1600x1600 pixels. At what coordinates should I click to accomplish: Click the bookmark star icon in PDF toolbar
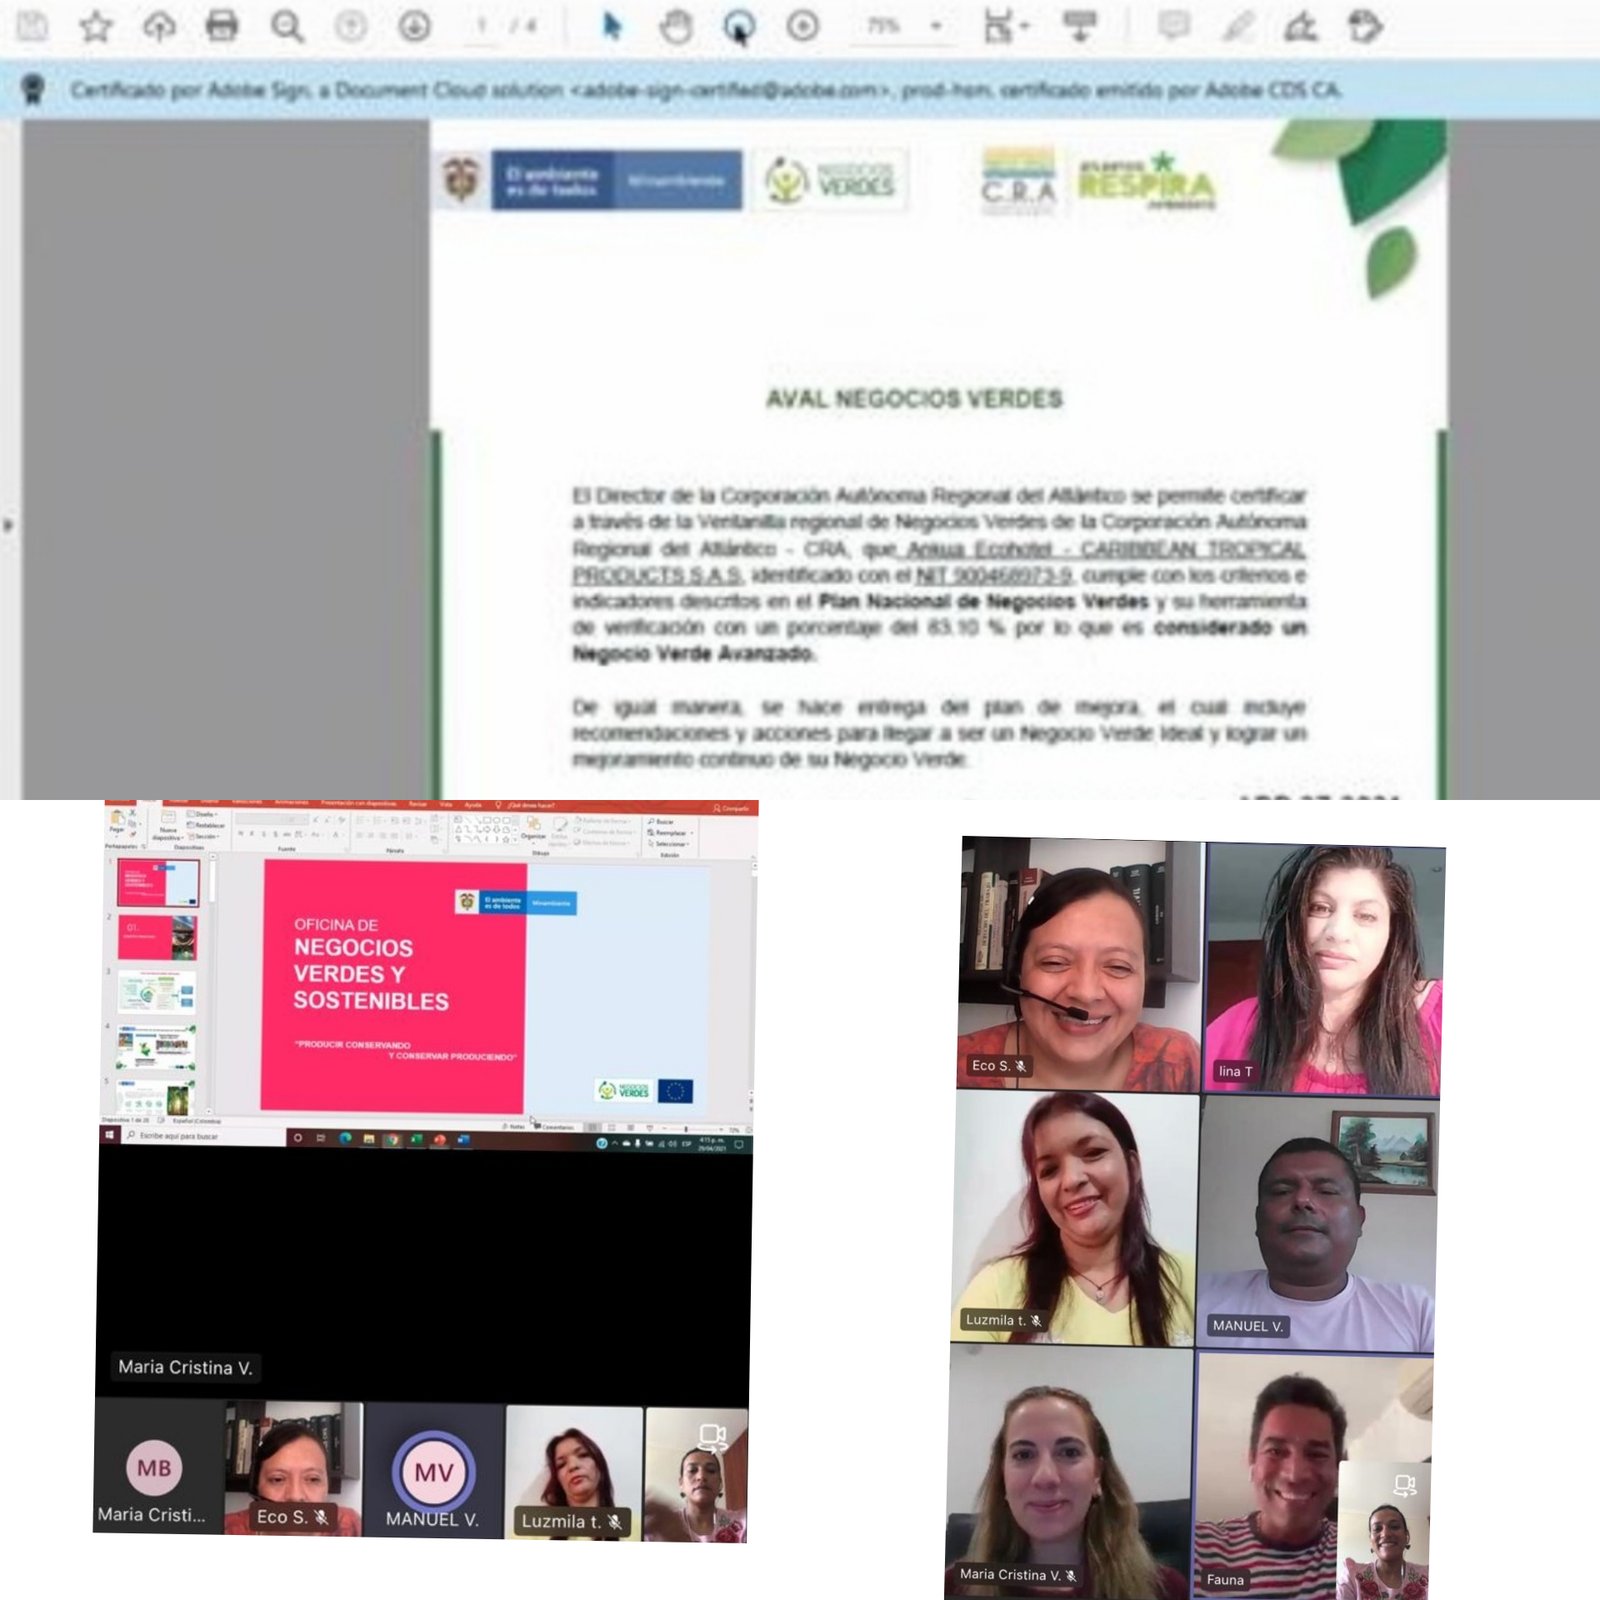point(95,26)
